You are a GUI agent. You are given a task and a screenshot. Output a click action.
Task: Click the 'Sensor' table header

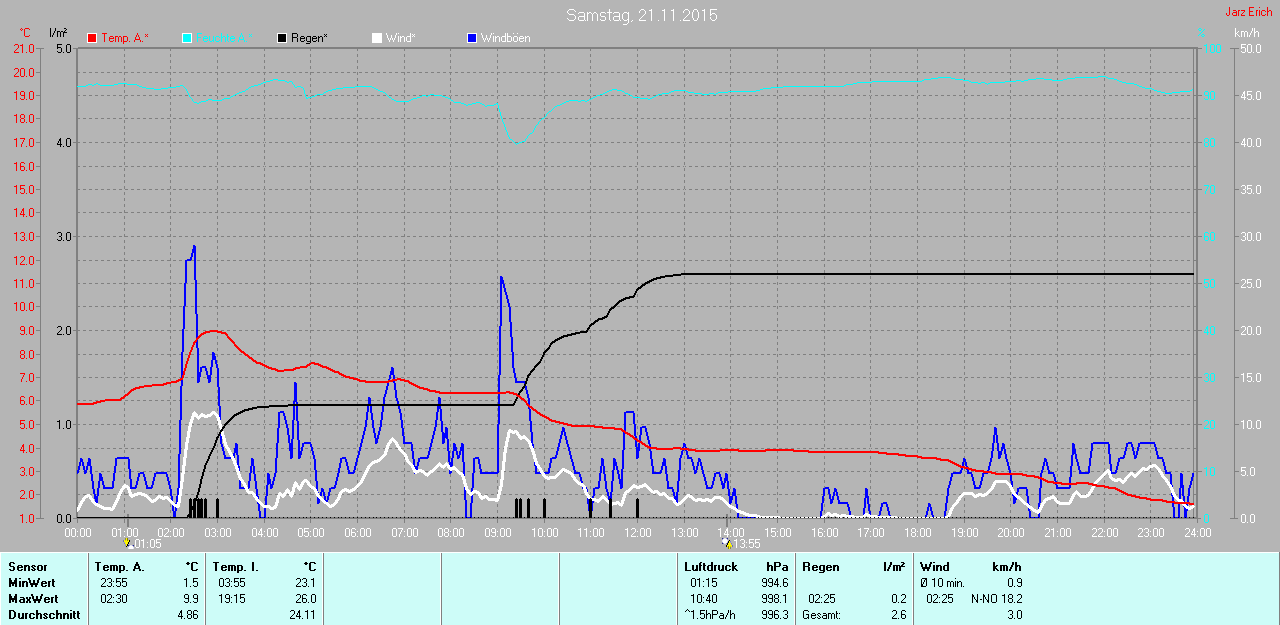coord(27,567)
